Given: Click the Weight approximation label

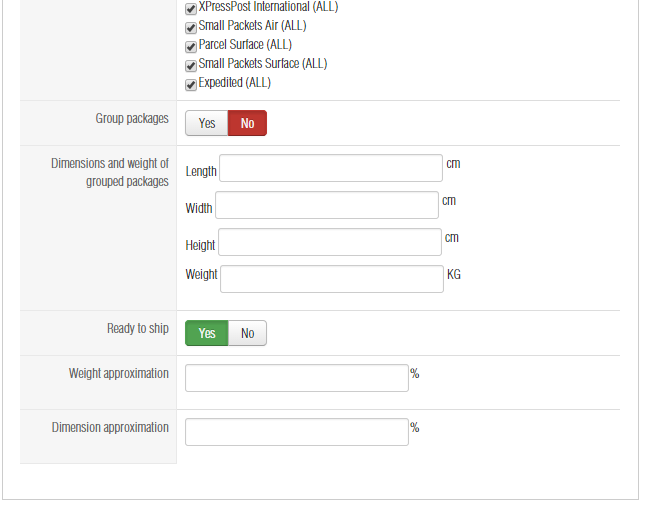Looking at the screenshot, I should 118,374.
